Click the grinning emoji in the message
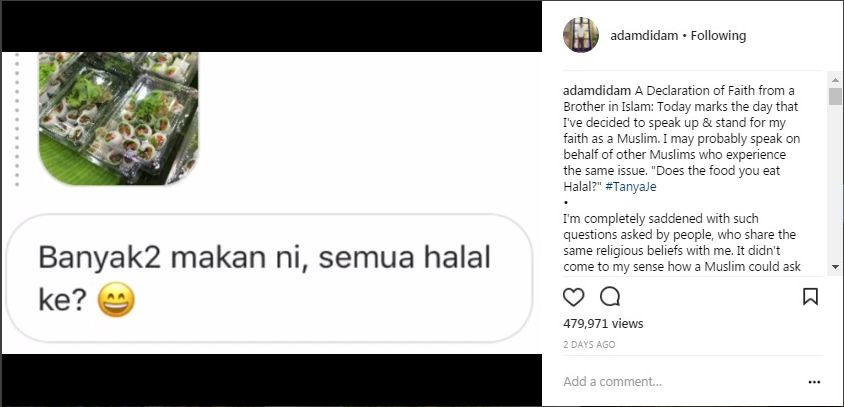Viewport: 844px width, 407px height. point(116,300)
